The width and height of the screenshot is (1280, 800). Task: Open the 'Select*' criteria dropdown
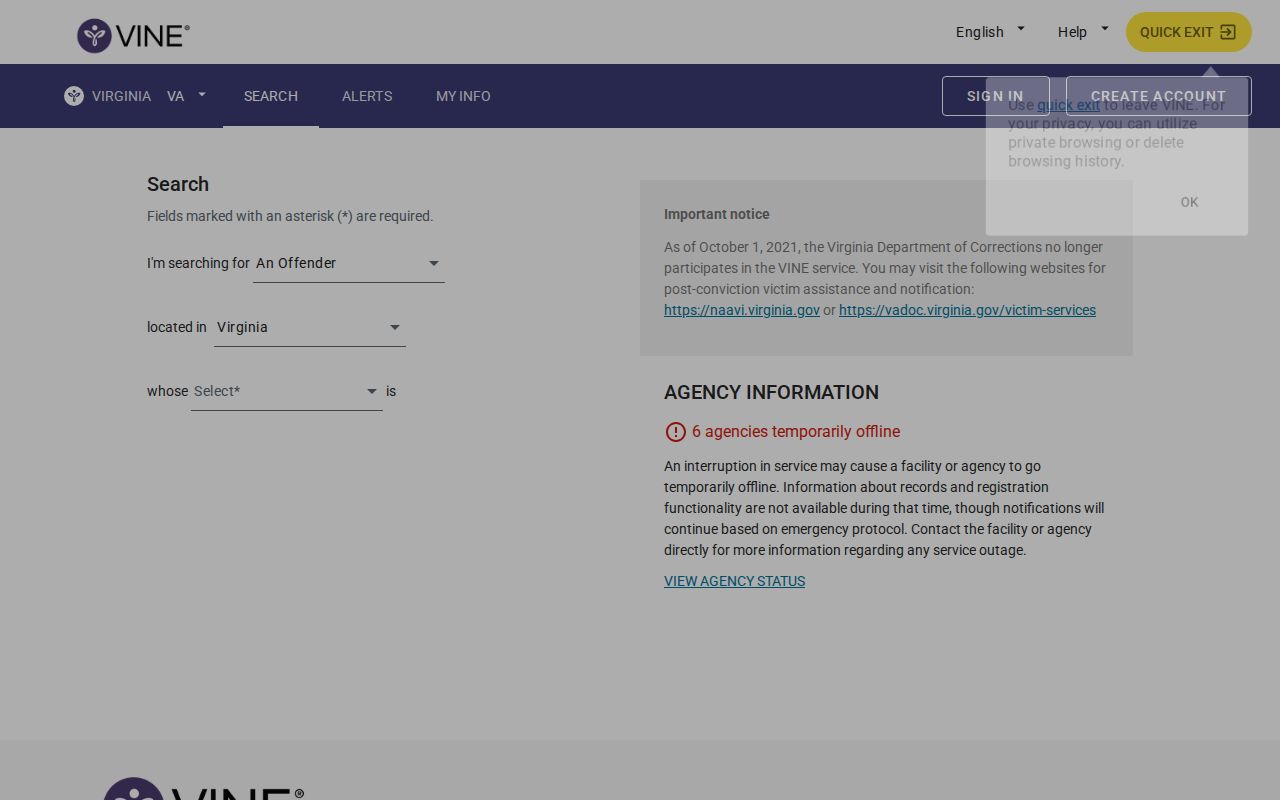click(x=287, y=391)
